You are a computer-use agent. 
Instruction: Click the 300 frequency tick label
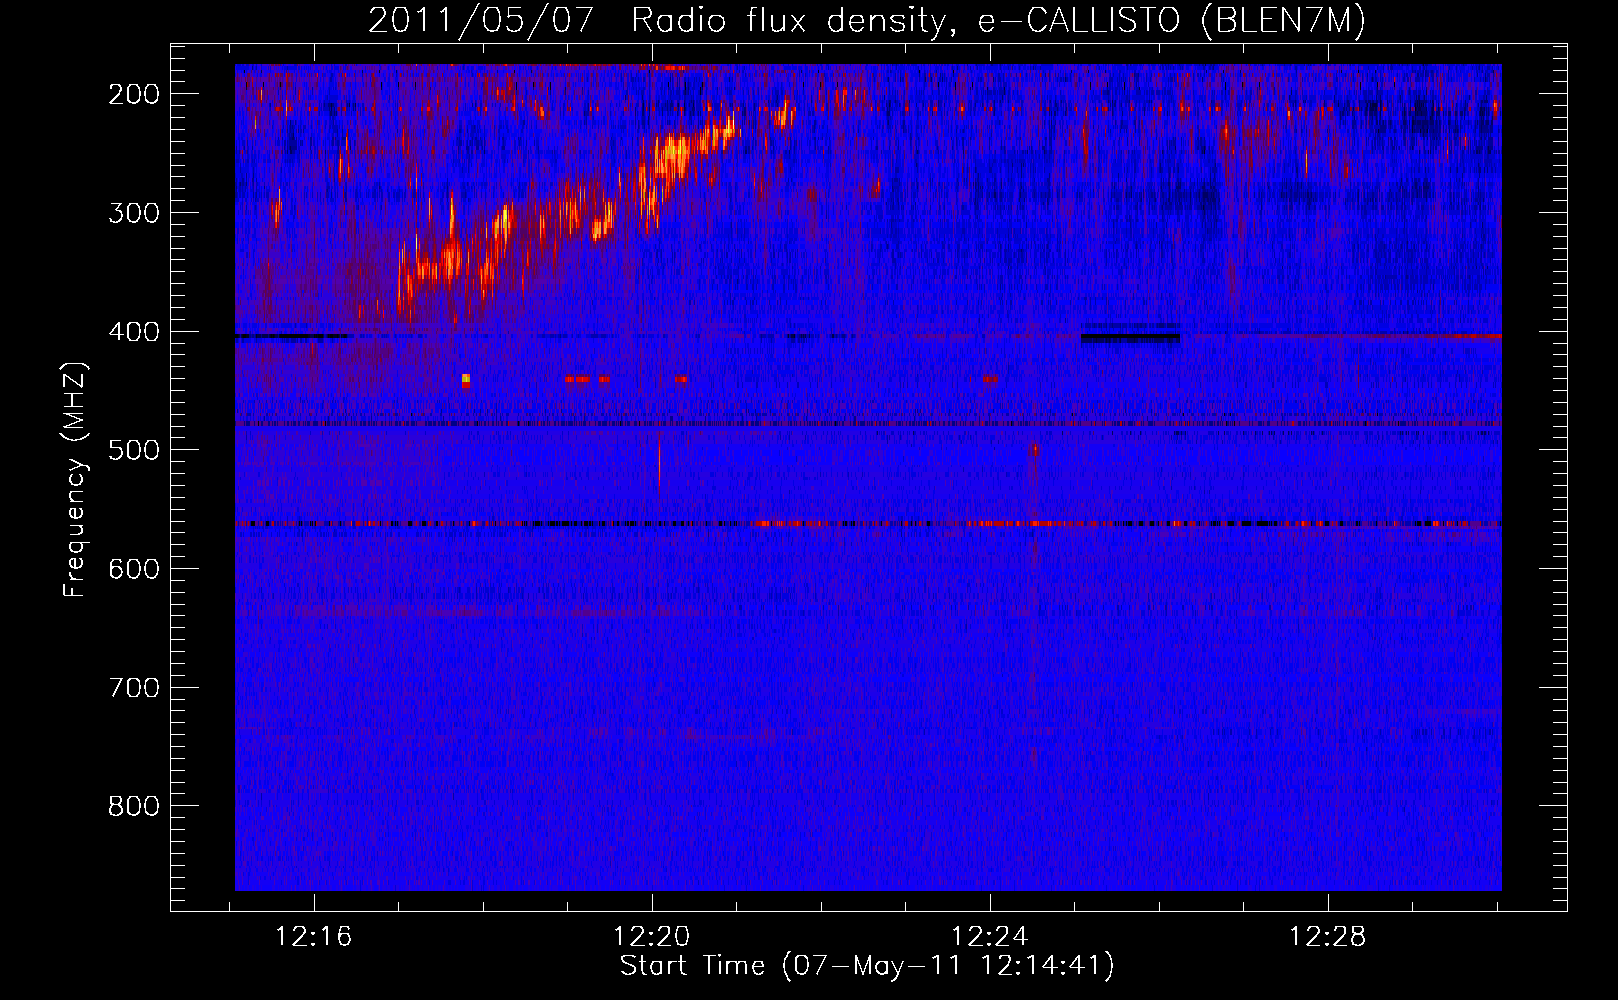(134, 213)
